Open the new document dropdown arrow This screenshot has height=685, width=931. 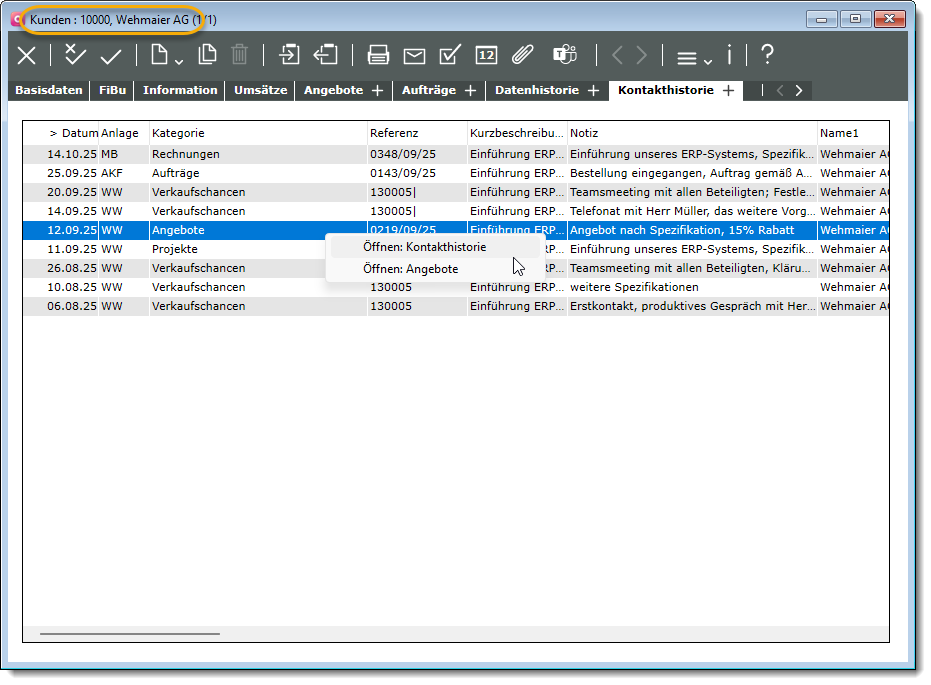pos(178,61)
